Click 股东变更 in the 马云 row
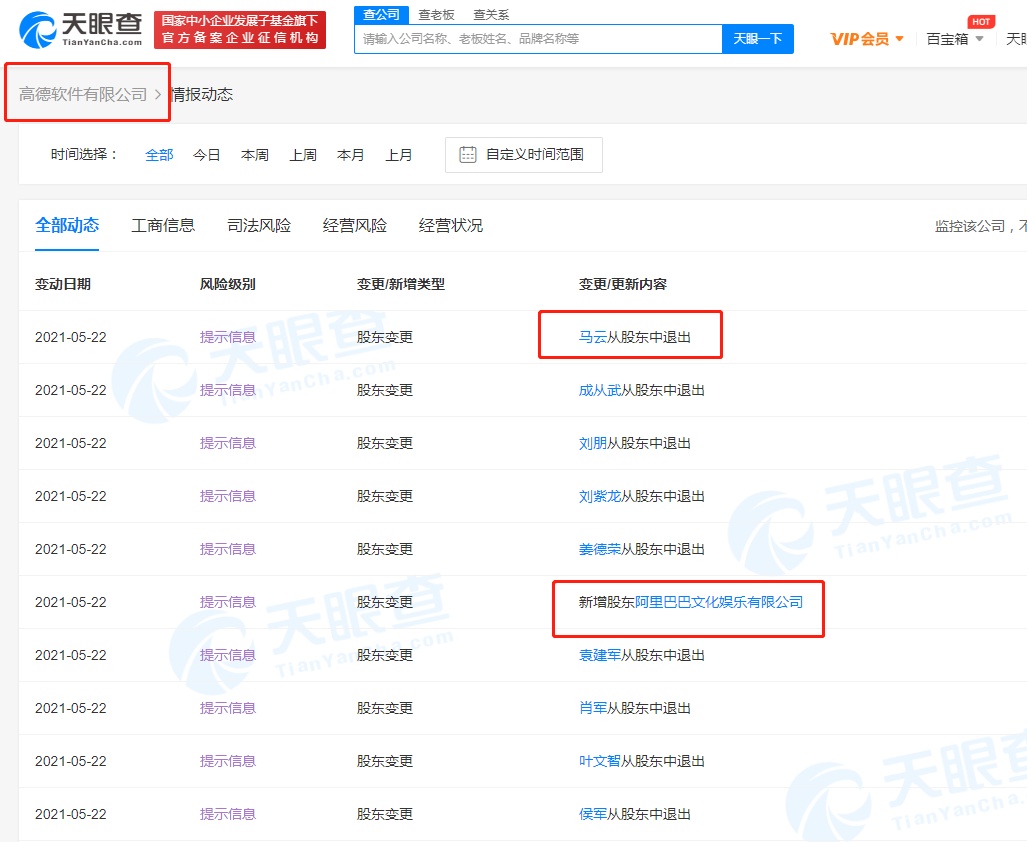The height and width of the screenshot is (842, 1027). pyautogui.click(x=385, y=337)
